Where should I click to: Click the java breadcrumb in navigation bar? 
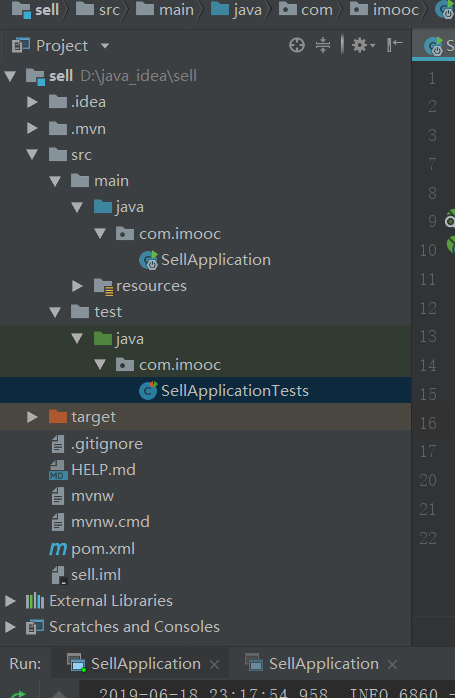coord(236,9)
